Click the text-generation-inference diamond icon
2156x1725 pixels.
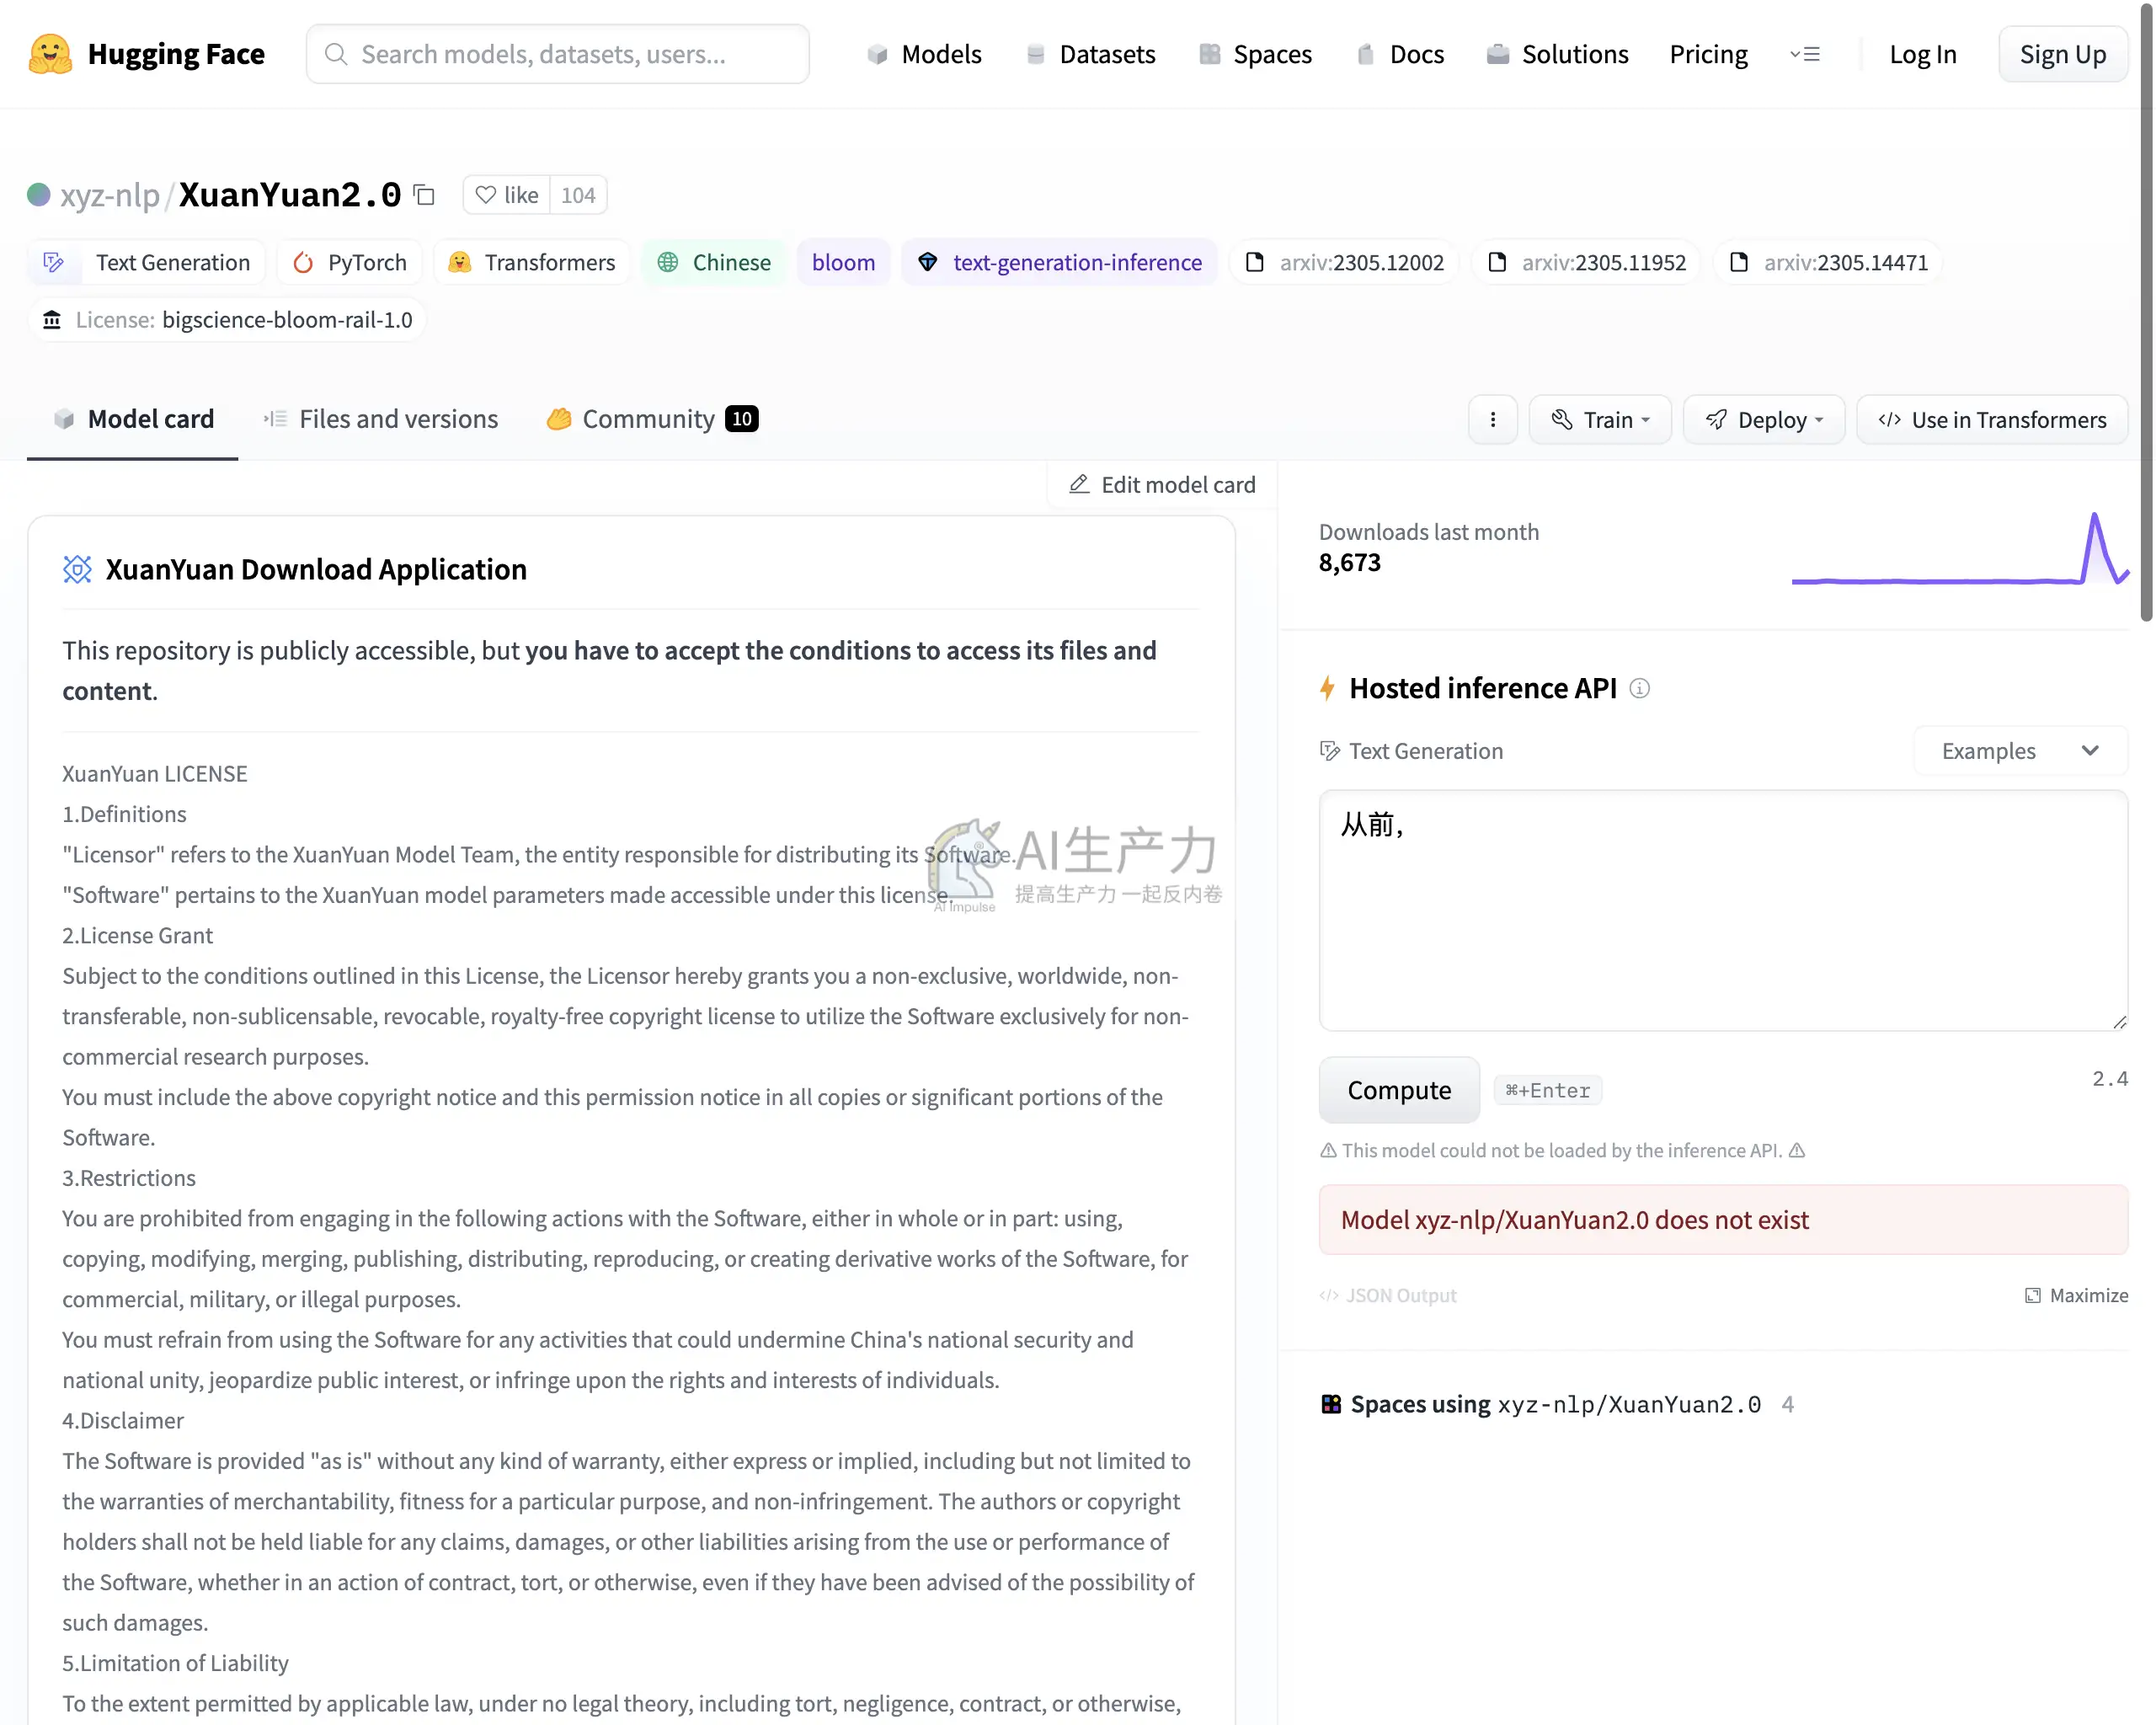tap(928, 263)
